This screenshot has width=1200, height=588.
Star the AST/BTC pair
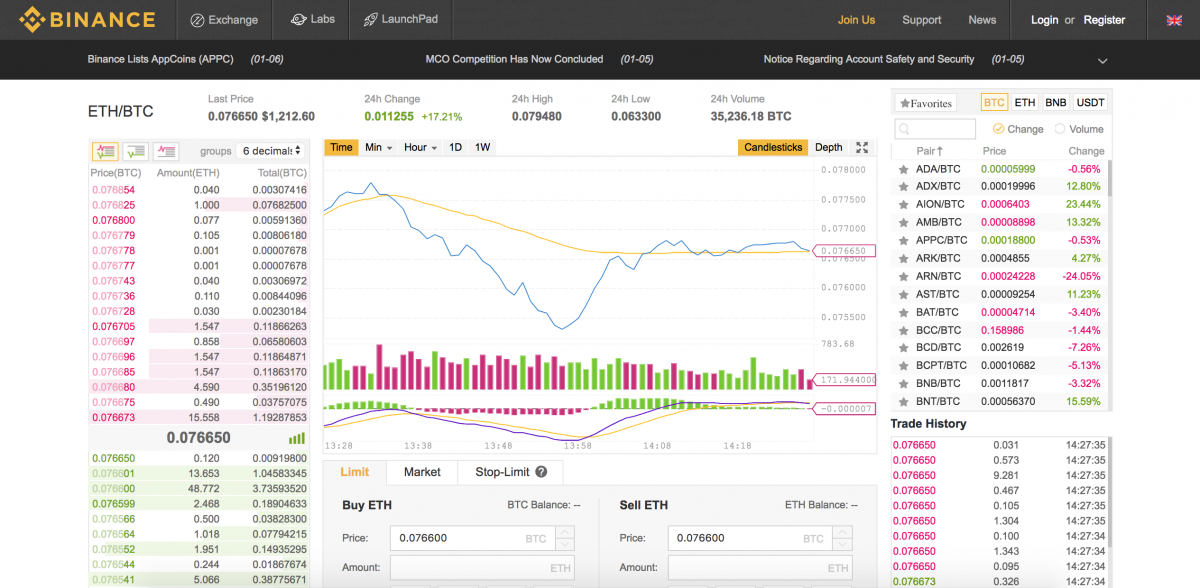coord(903,295)
